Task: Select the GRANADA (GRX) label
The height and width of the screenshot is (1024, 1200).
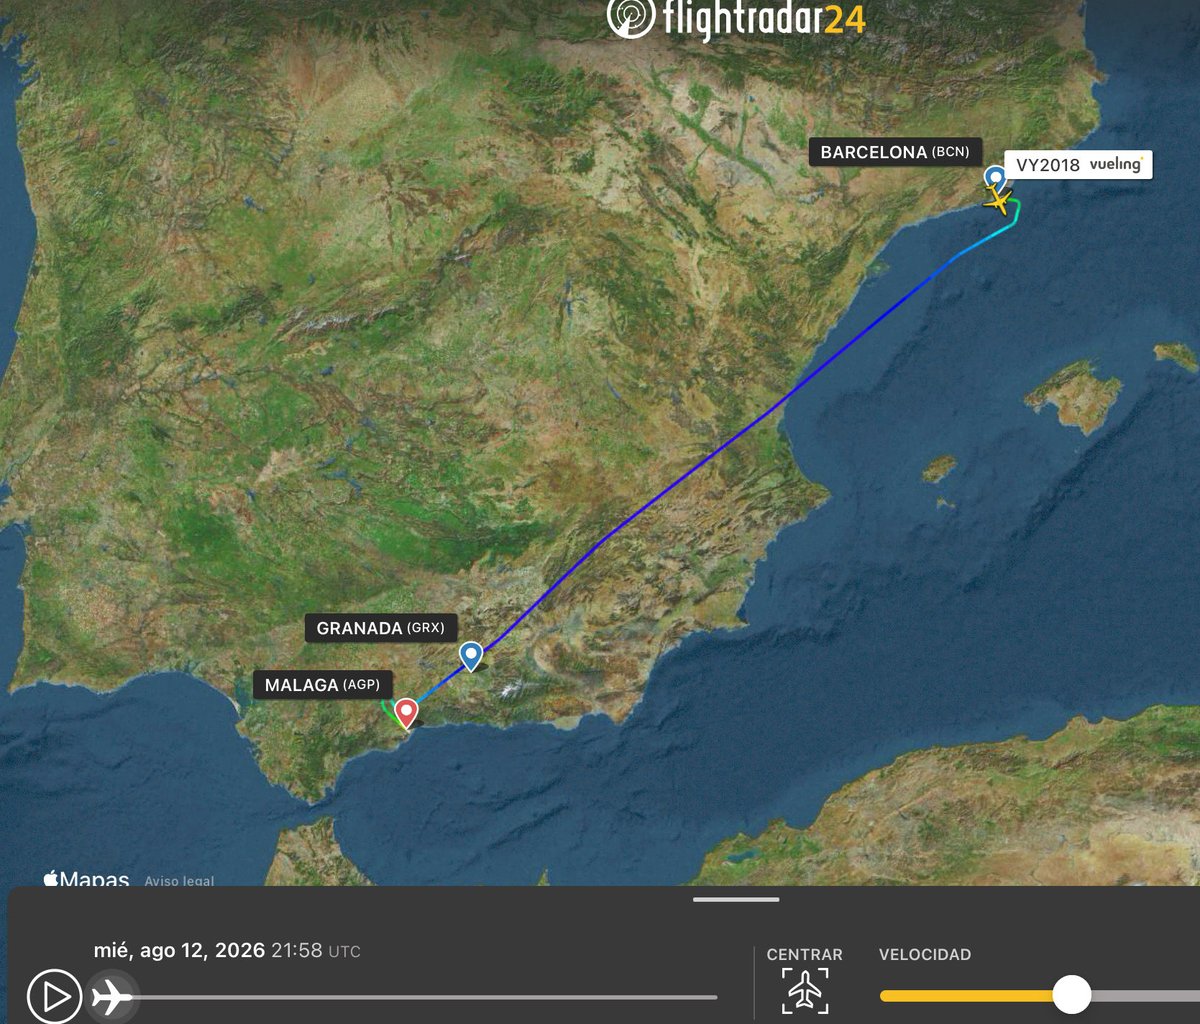Action: click(x=381, y=628)
